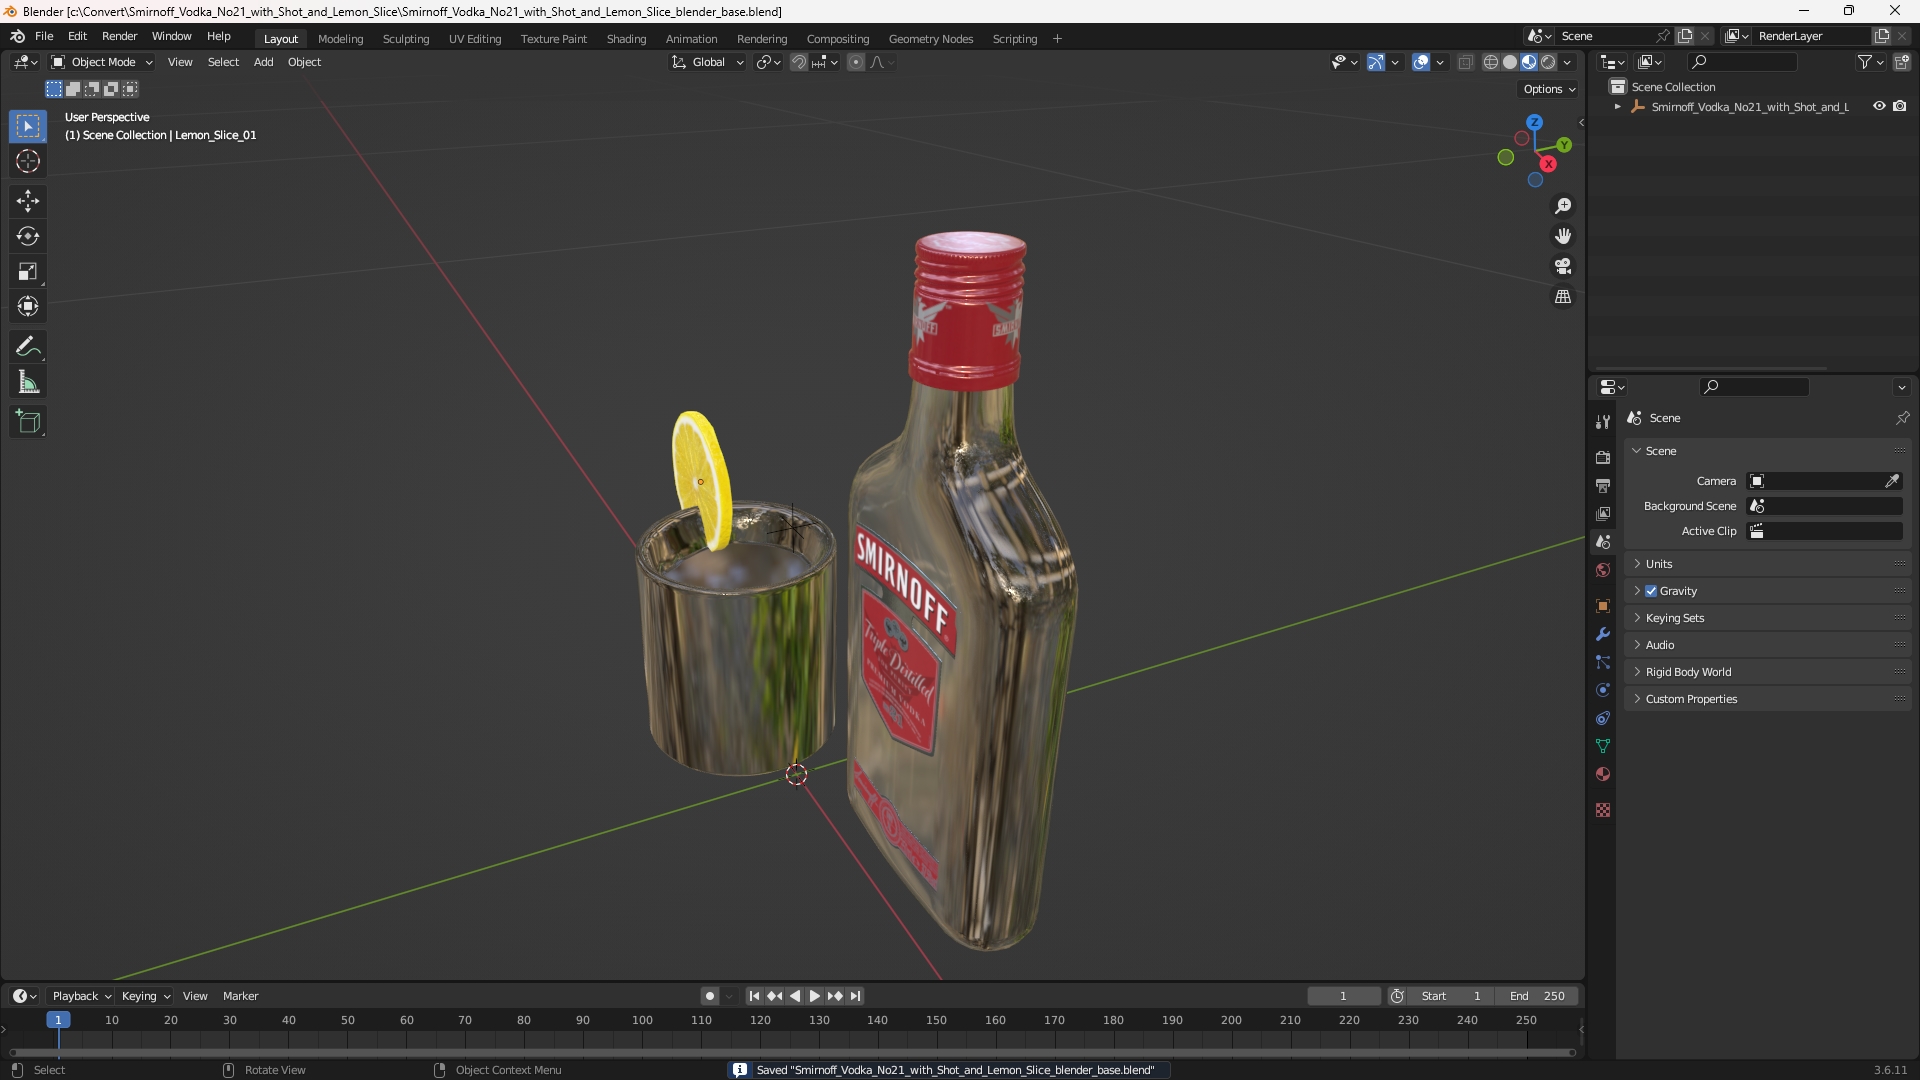Switch to the UV Editing workspace tab
Screen dimensions: 1920x1080
click(475, 39)
